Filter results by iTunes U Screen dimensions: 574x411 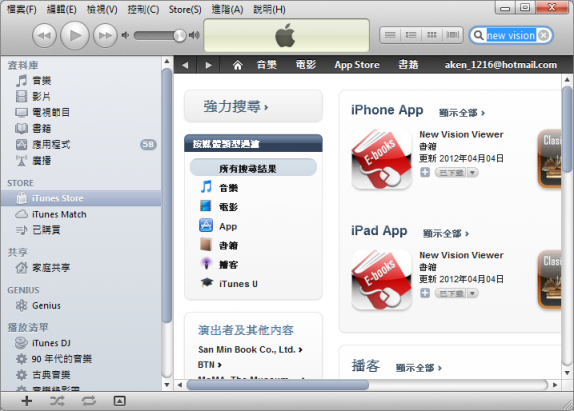coord(238,284)
